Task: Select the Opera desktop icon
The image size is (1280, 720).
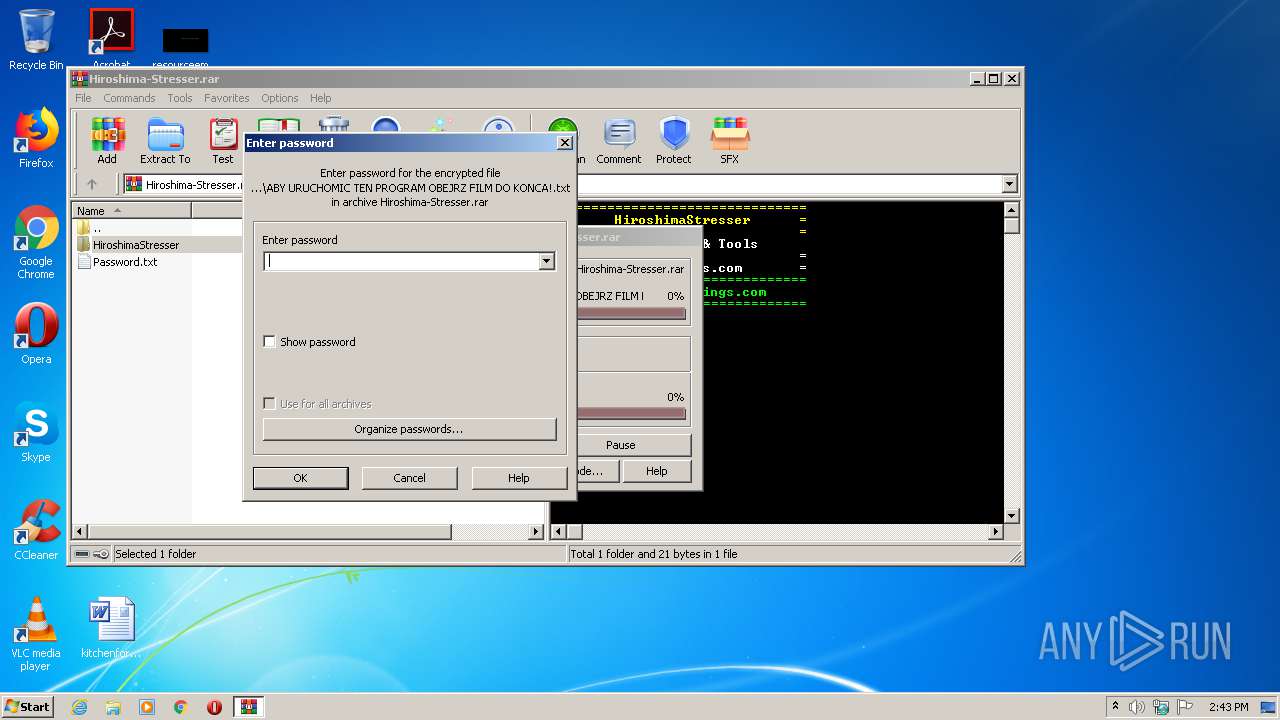Action: click(x=36, y=334)
